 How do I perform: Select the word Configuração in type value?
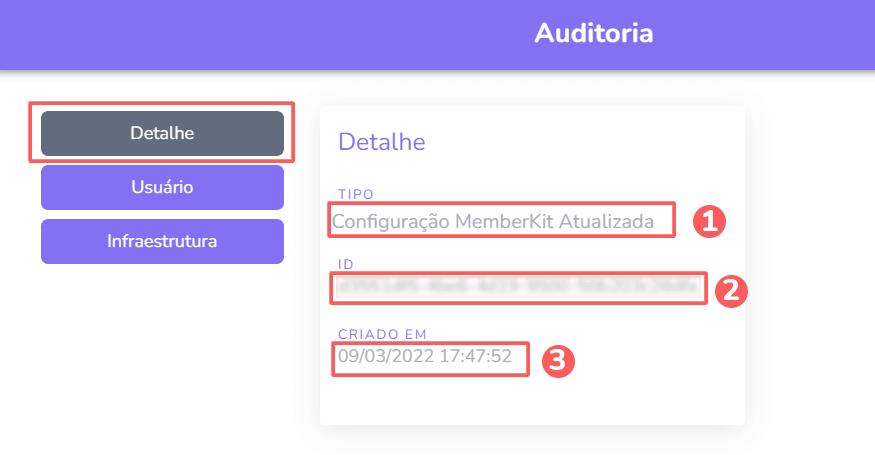click(x=391, y=222)
